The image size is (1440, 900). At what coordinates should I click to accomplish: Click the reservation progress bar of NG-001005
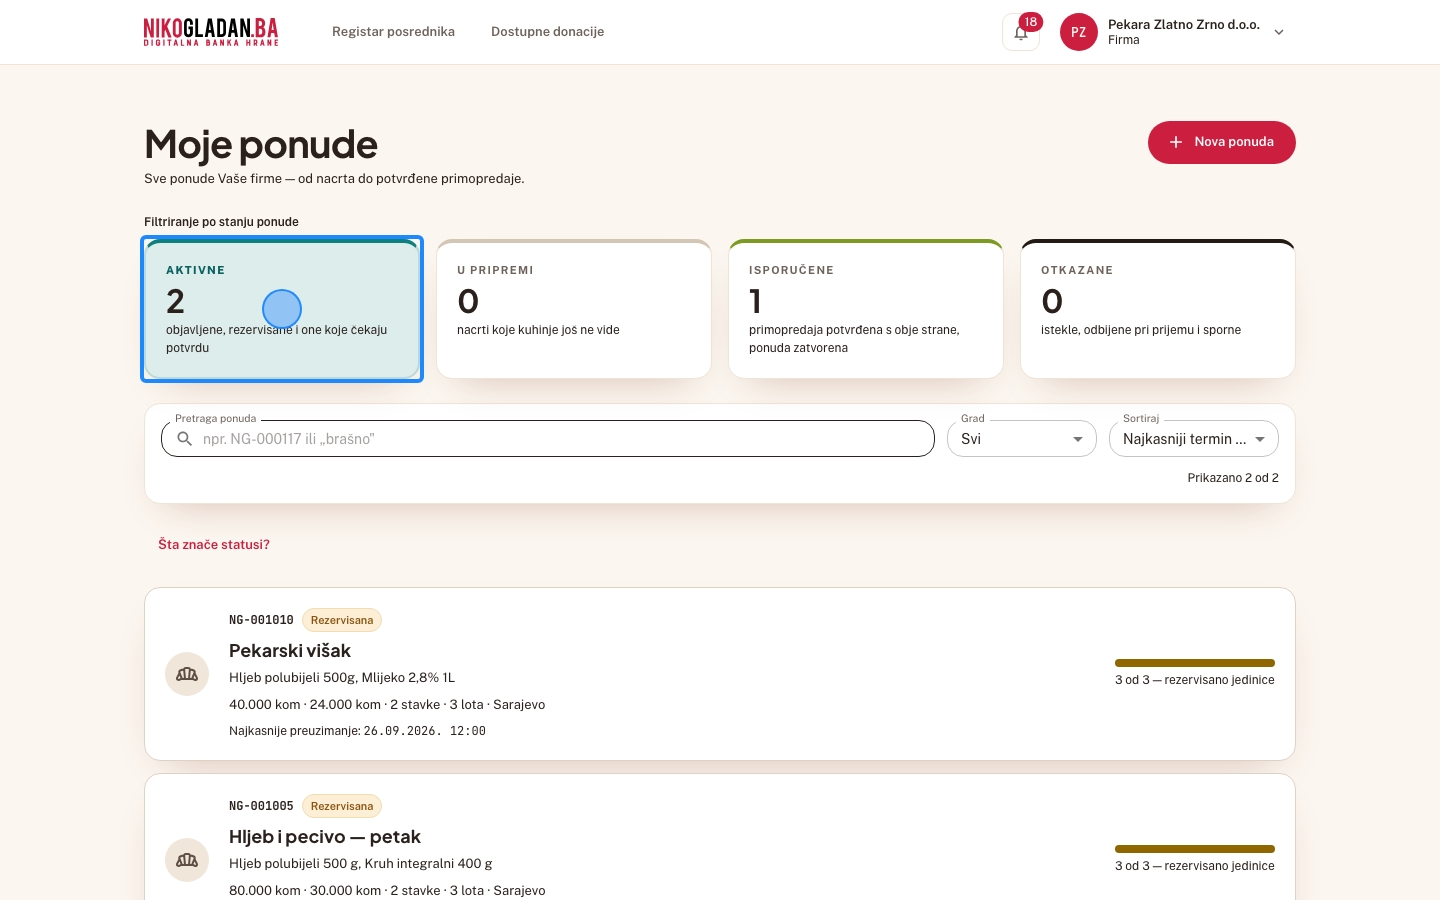[x=1195, y=849]
